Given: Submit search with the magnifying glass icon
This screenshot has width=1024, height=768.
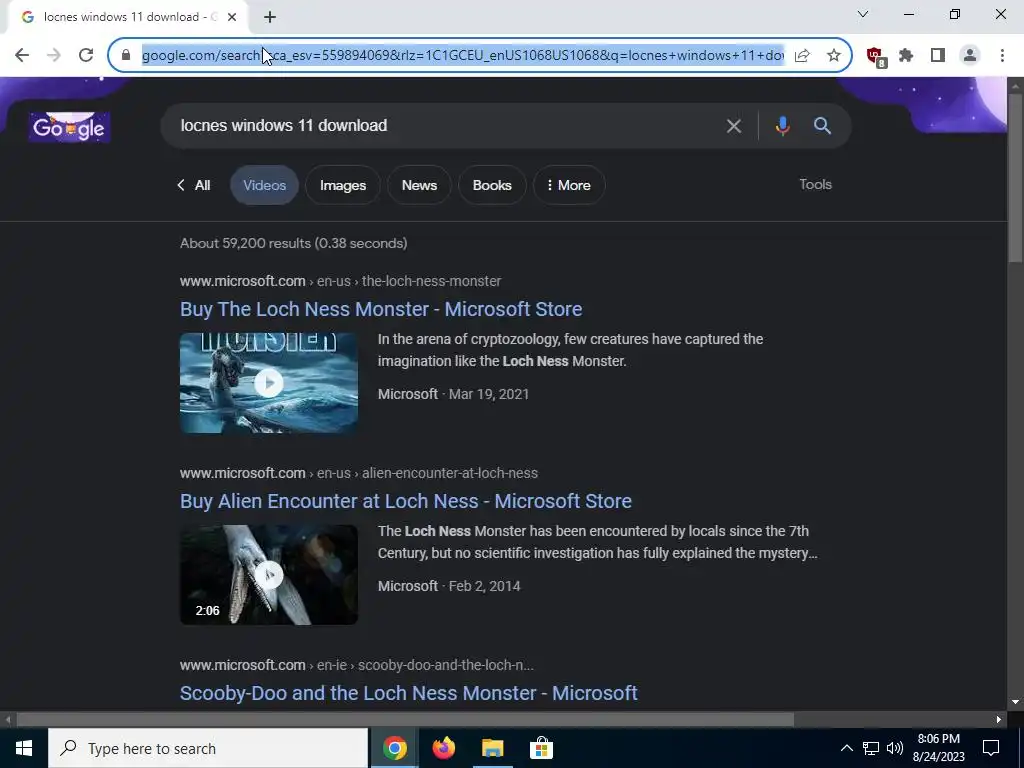Looking at the screenshot, I should tap(822, 125).
